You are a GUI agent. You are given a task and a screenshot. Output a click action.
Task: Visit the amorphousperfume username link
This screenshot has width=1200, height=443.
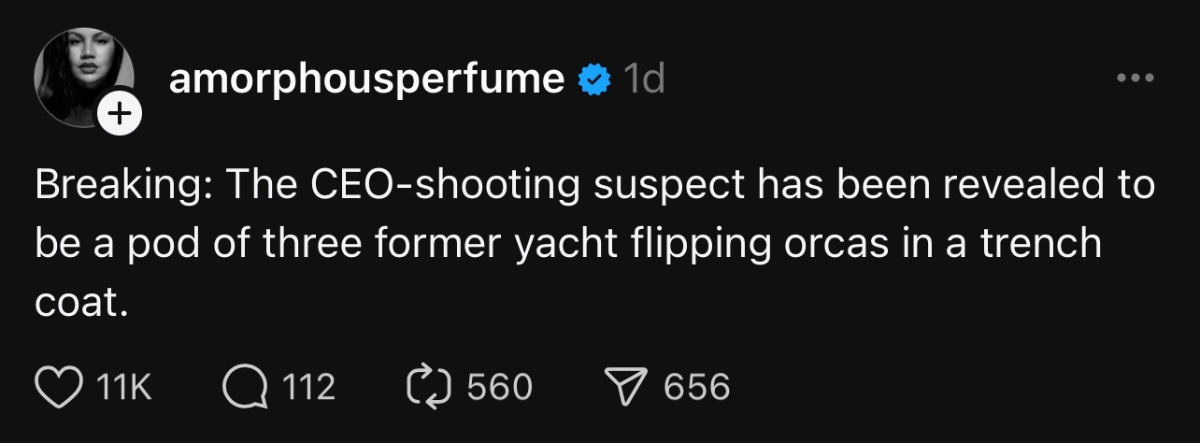pos(366,79)
